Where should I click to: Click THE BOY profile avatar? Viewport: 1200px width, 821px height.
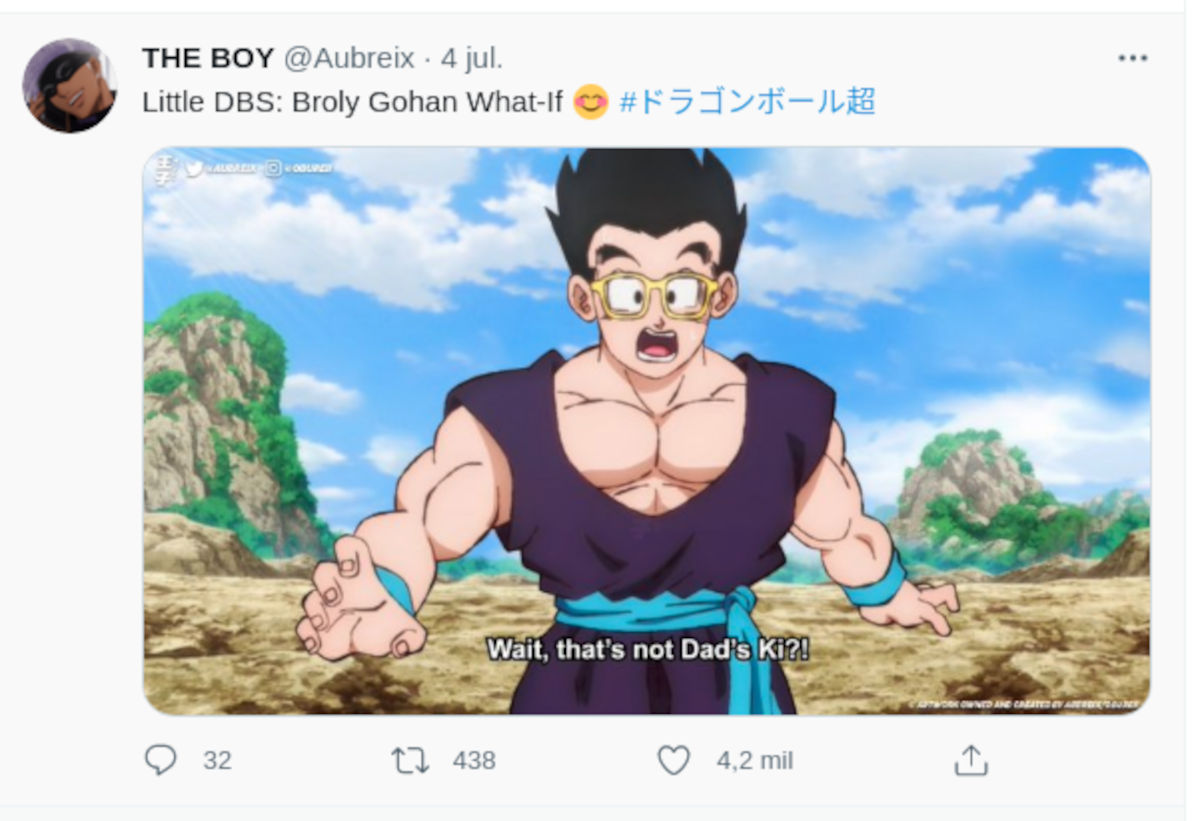point(69,85)
